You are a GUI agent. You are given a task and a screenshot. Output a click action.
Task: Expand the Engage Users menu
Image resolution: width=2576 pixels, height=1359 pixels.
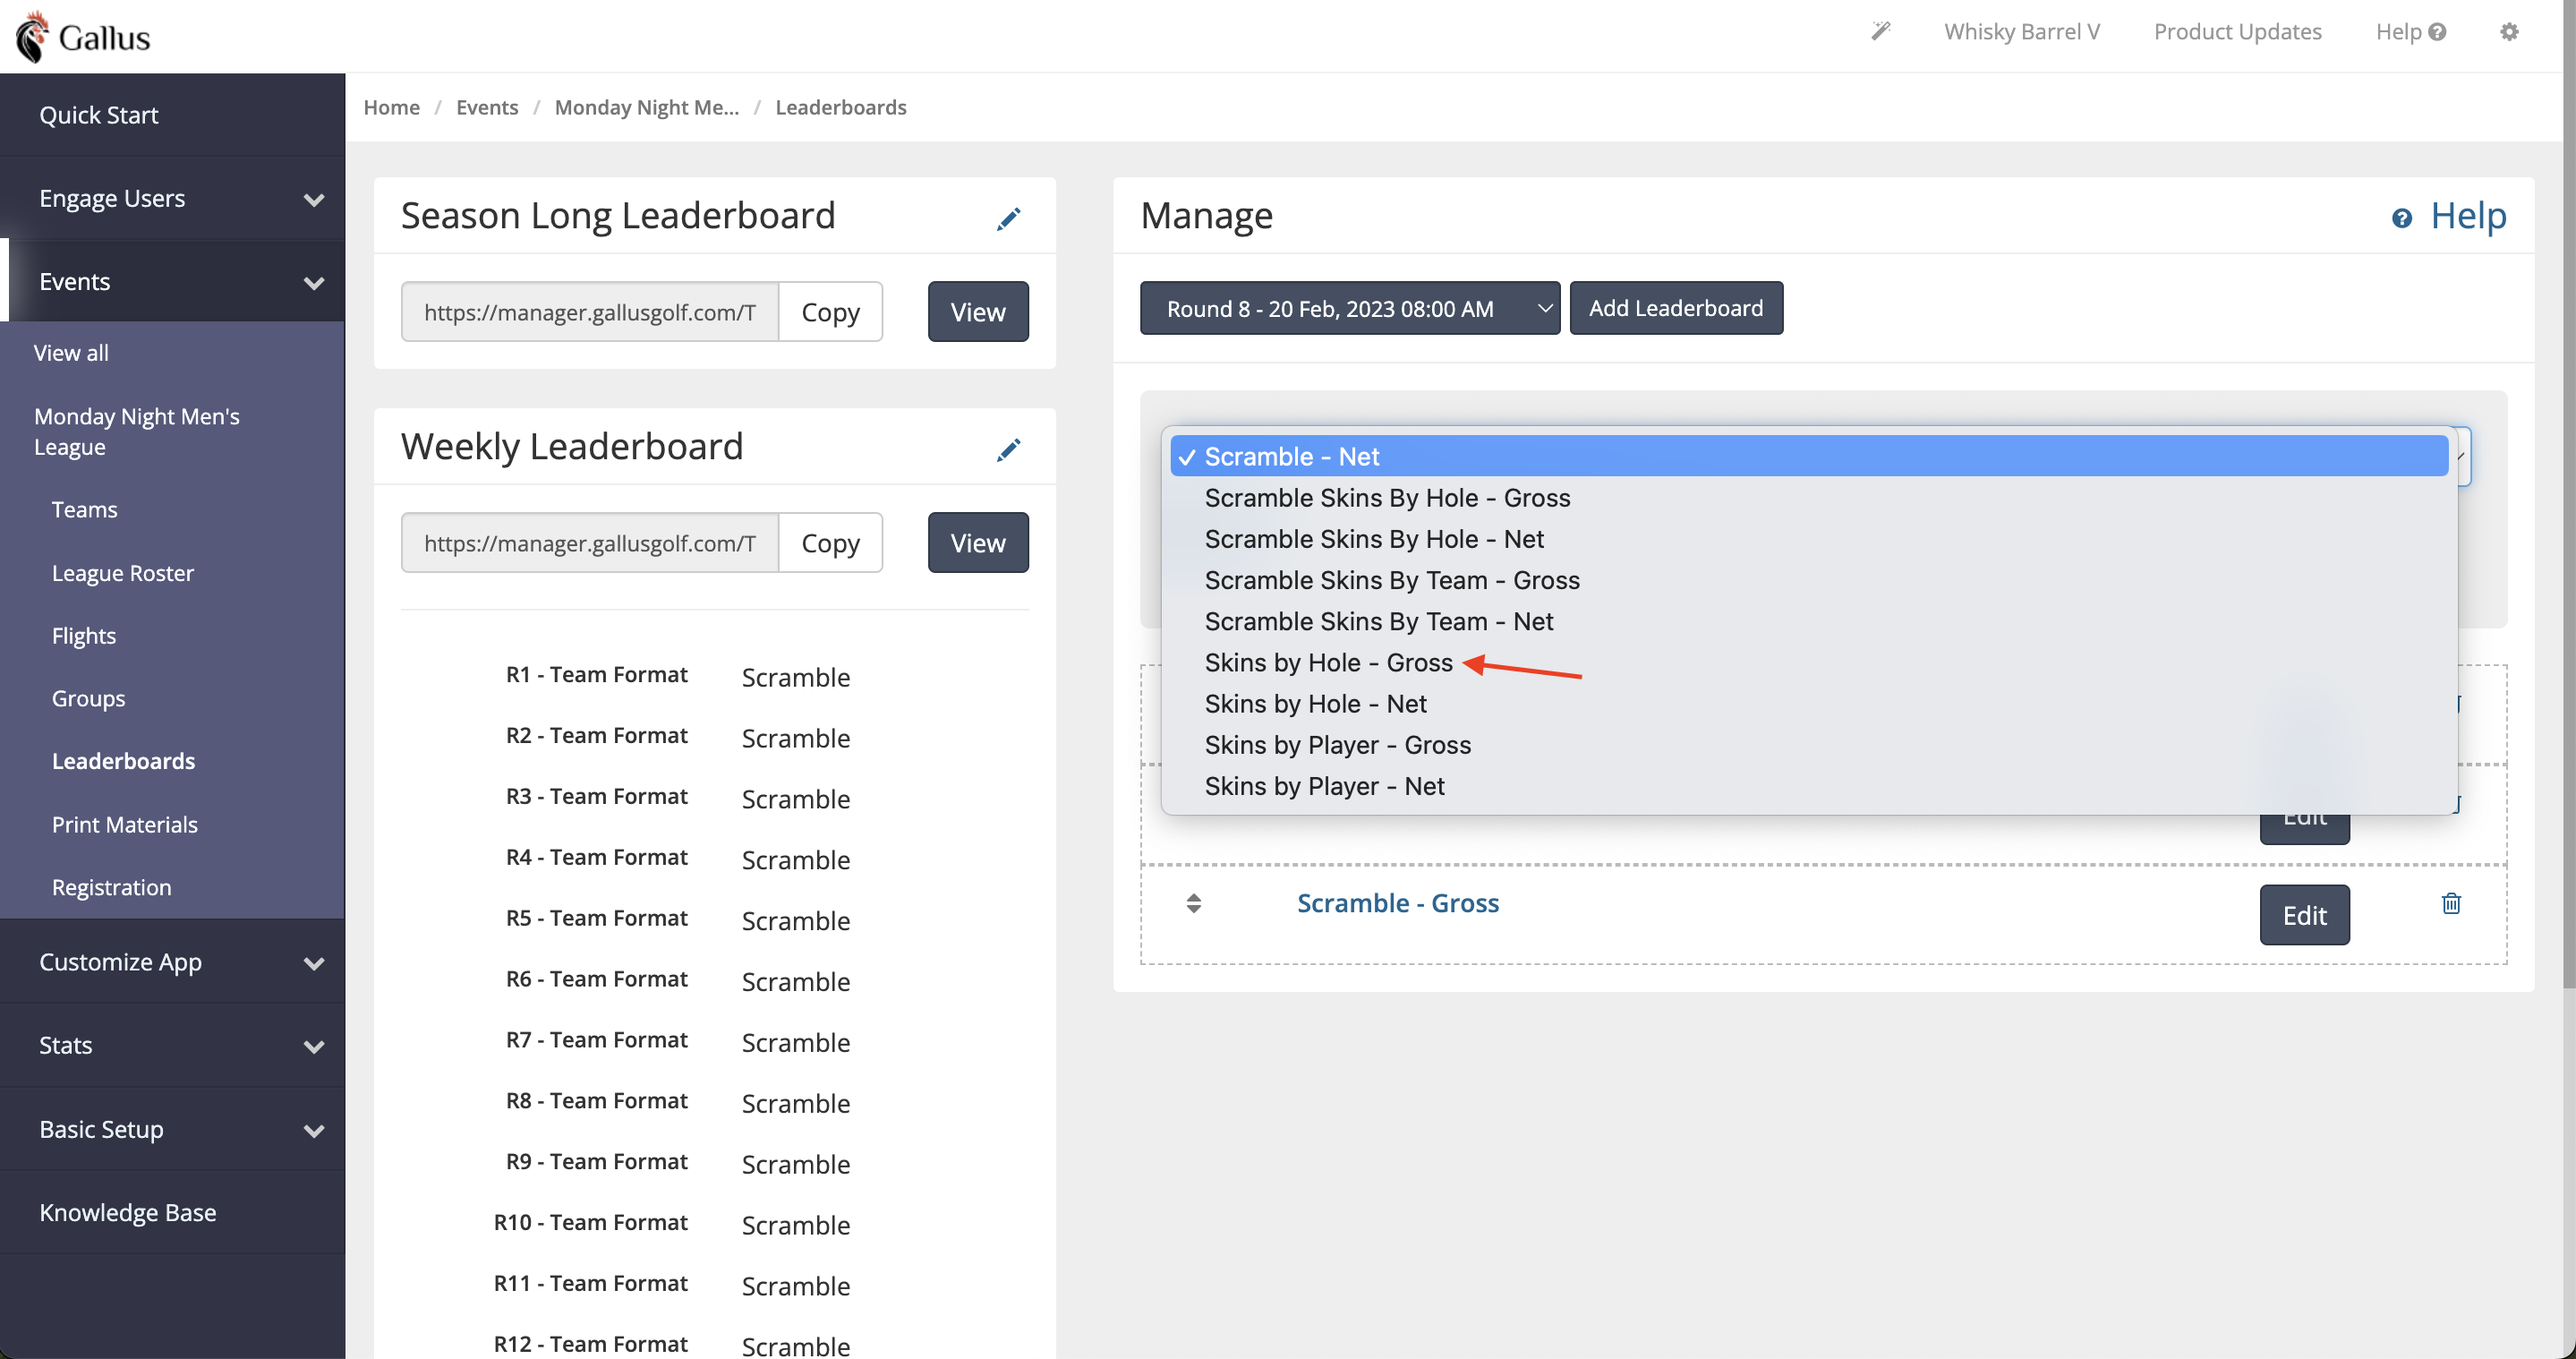(x=172, y=198)
